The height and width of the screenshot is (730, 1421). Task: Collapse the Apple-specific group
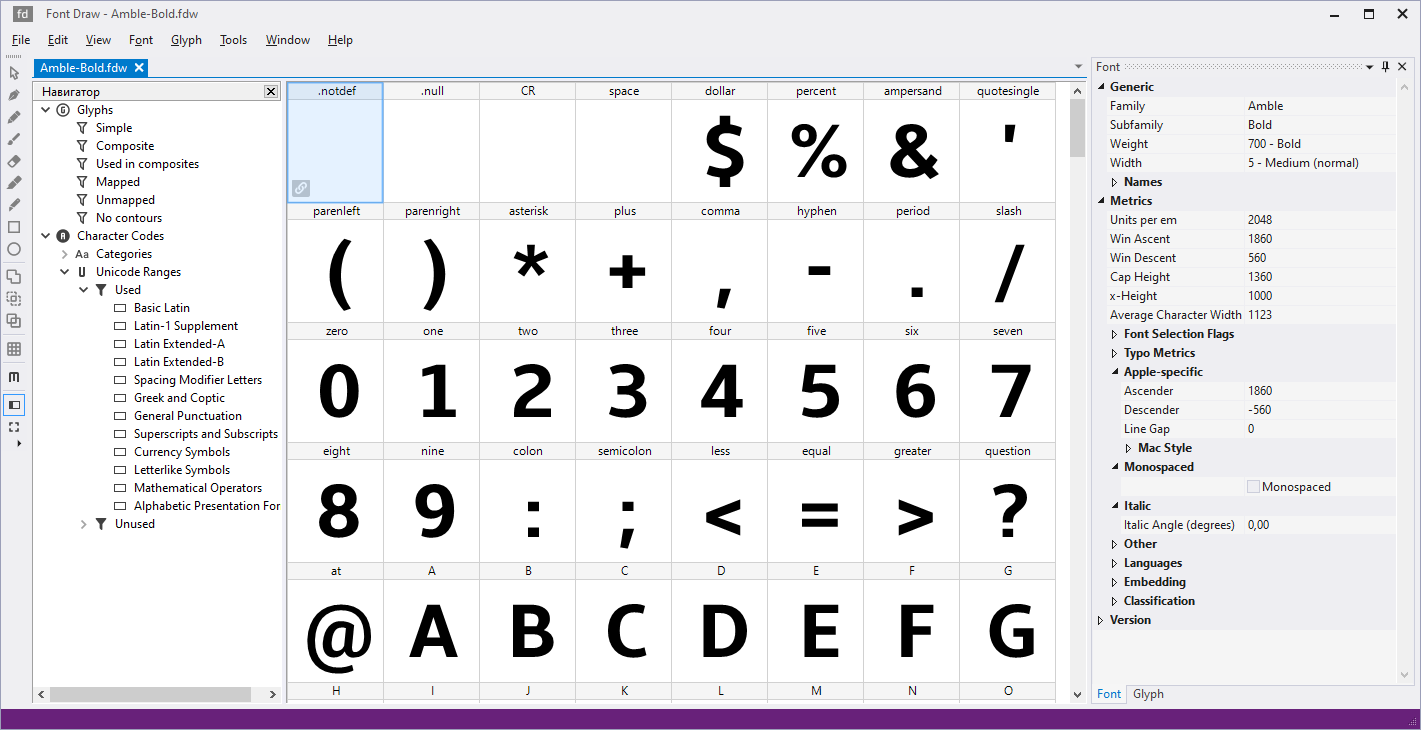click(x=1115, y=372)
